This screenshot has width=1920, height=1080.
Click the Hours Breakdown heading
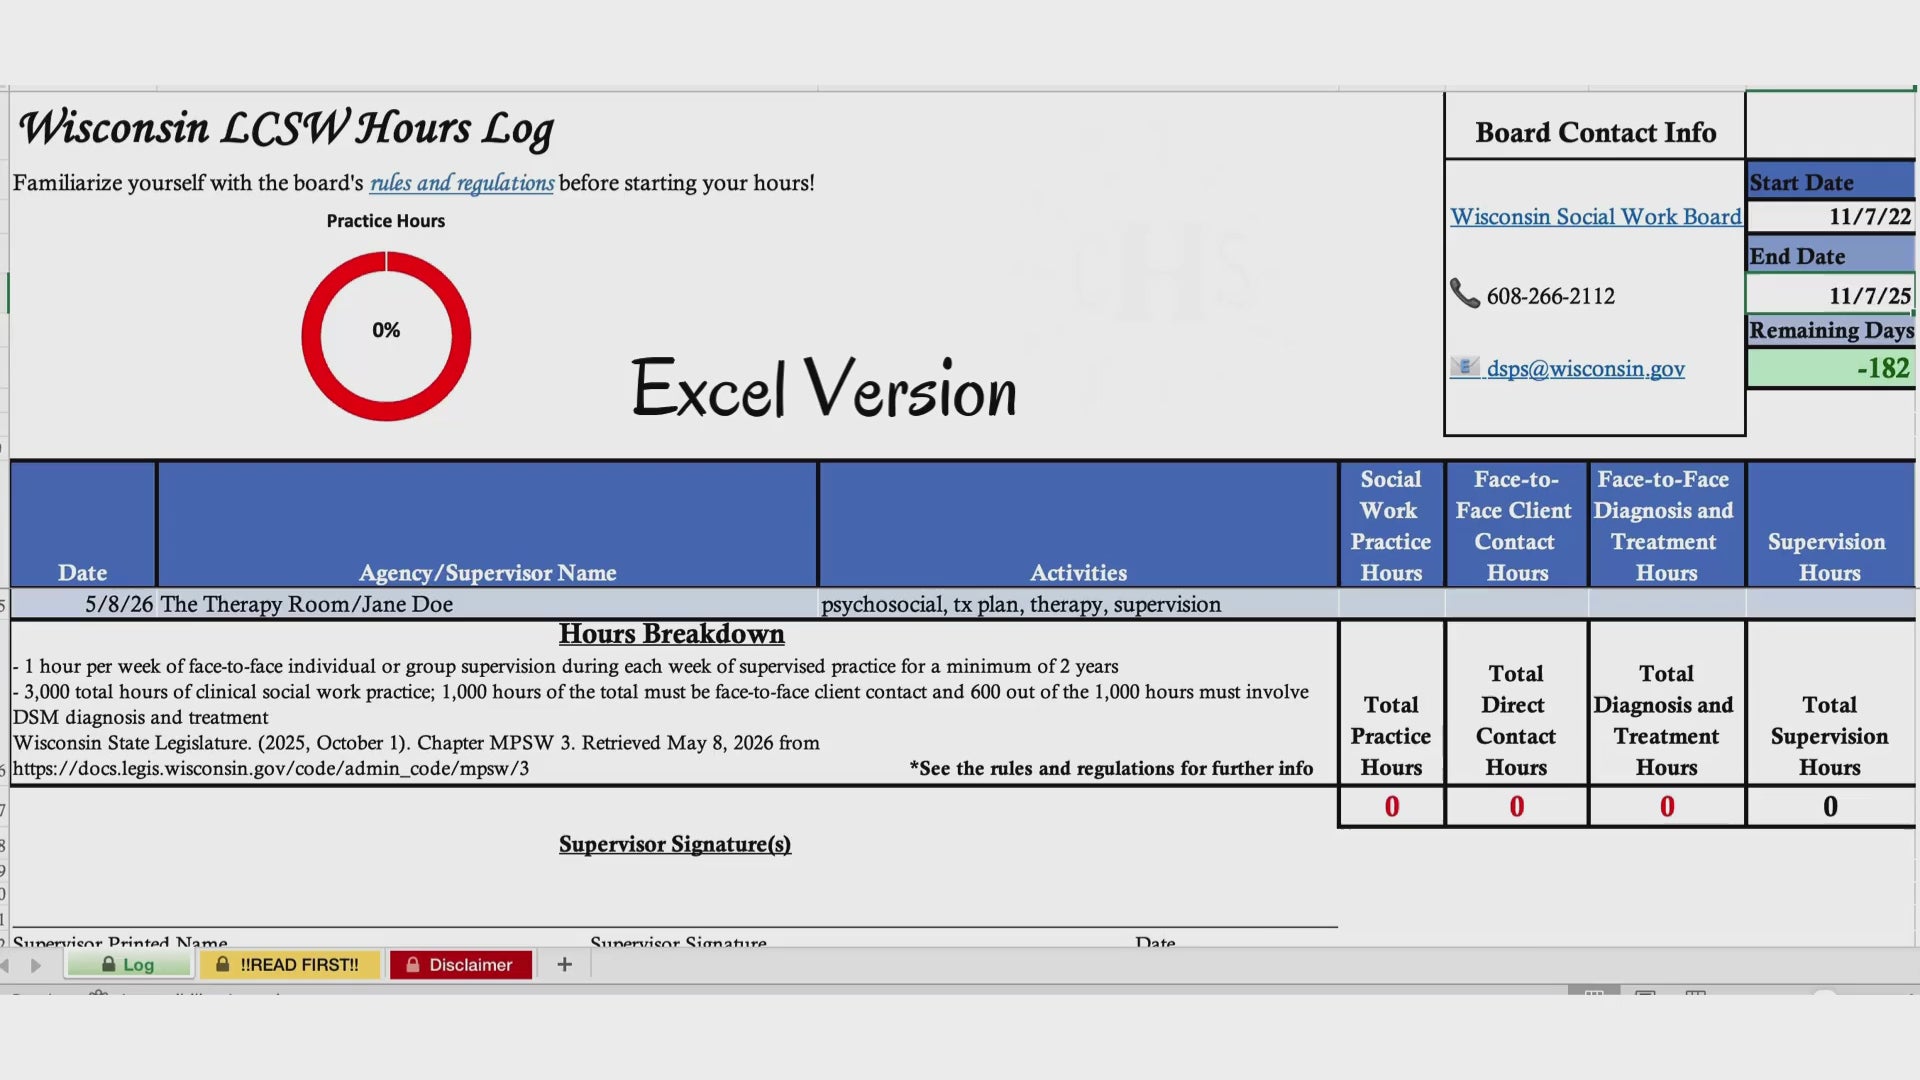click(x=671, y=634)
